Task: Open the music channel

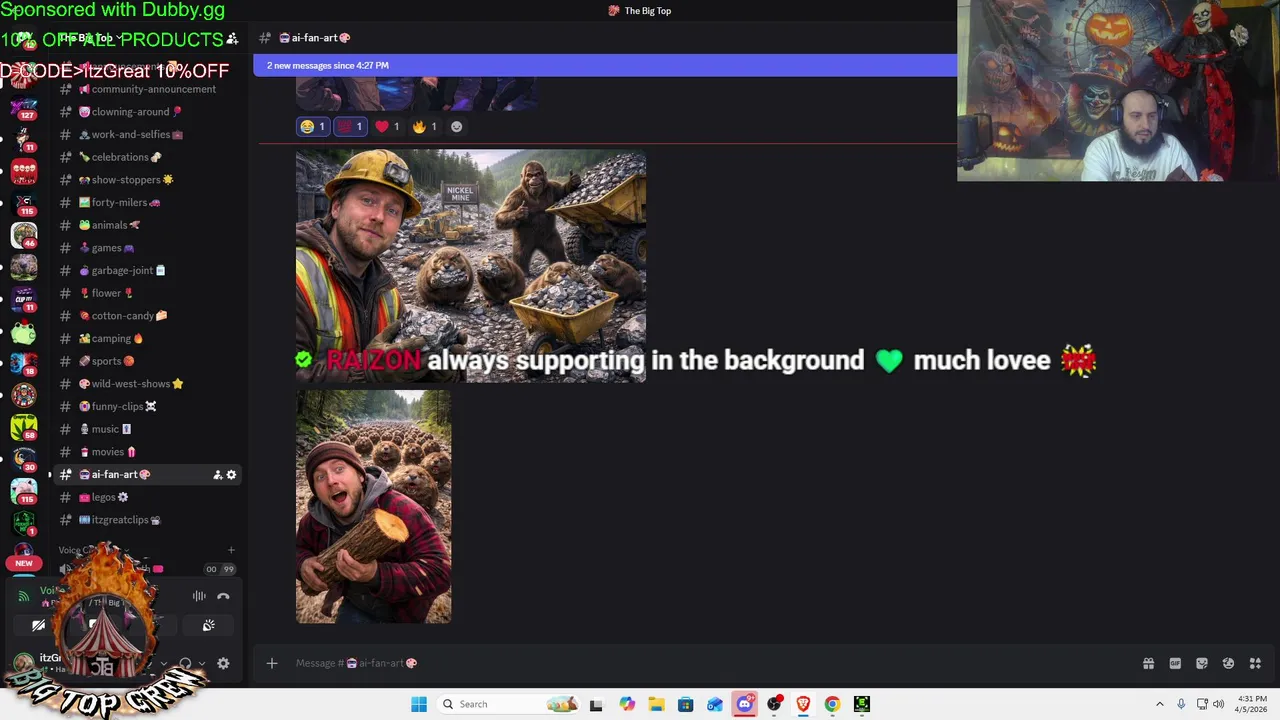Action: click(148, 429)
